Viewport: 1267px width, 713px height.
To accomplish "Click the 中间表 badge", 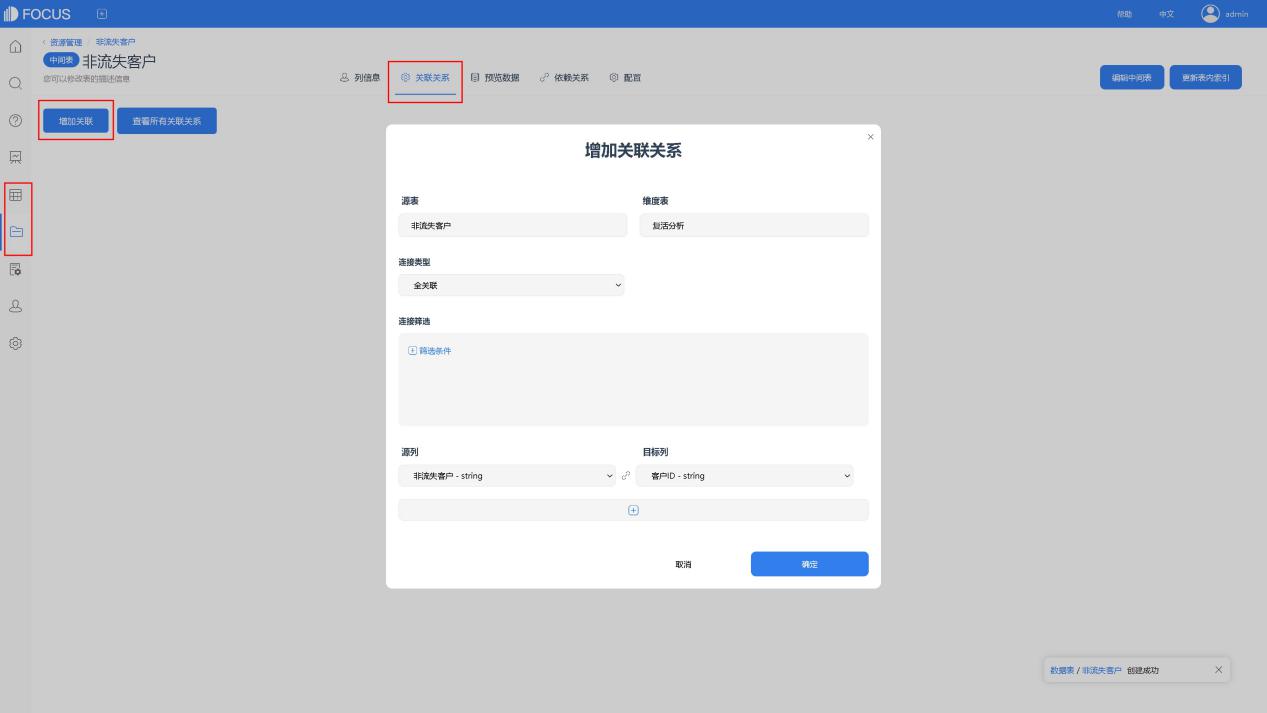I will 60,60.
